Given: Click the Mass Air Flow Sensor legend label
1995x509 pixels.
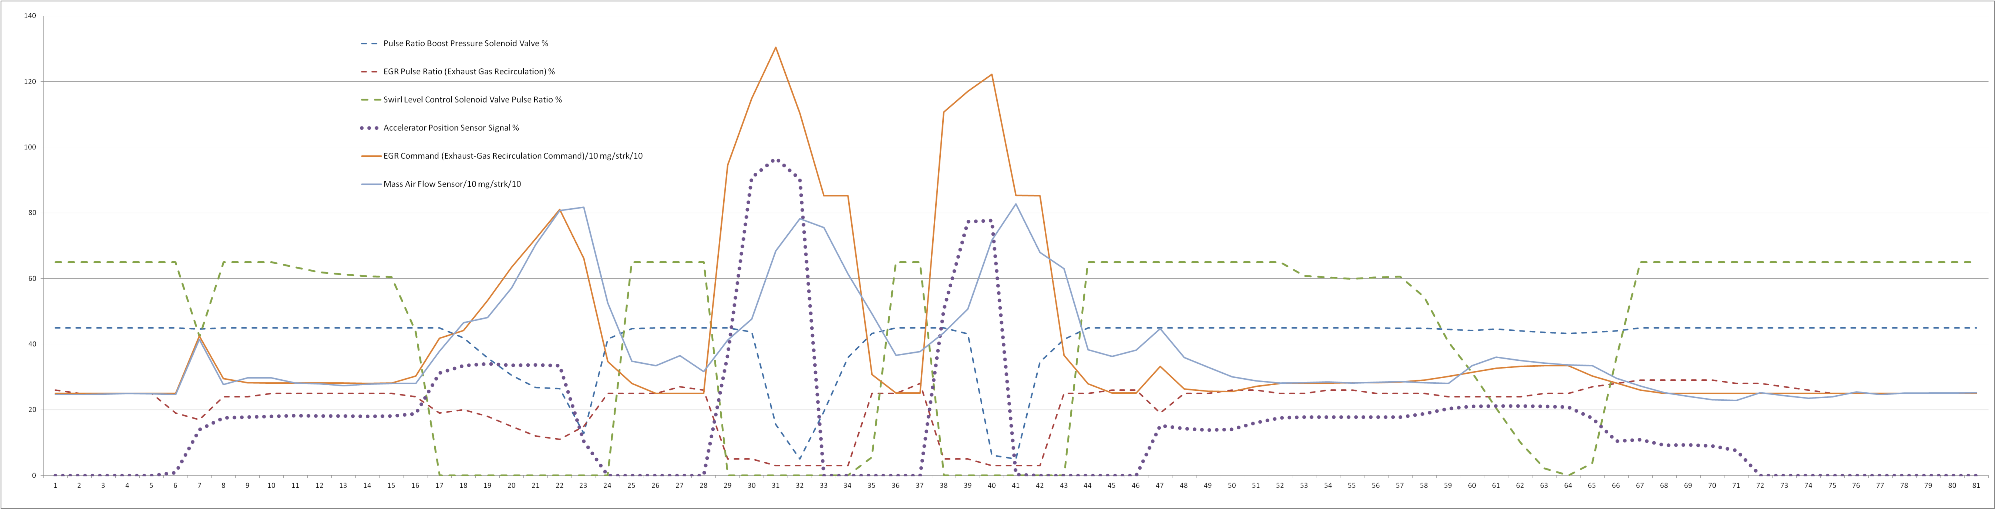Looking at the screenshot, I should coord(452,184).
